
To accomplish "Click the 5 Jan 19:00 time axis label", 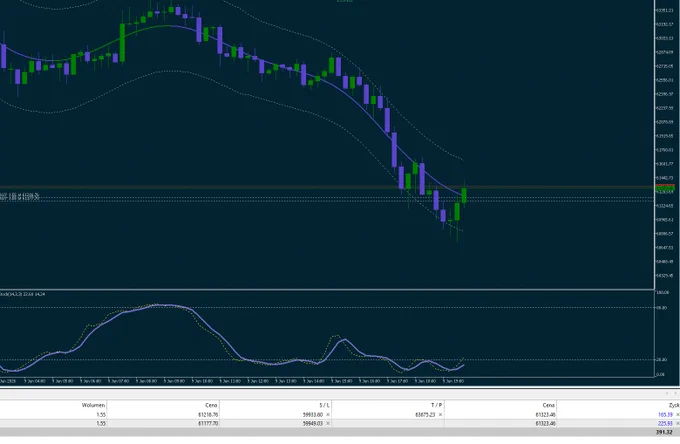I will (453, 381).
